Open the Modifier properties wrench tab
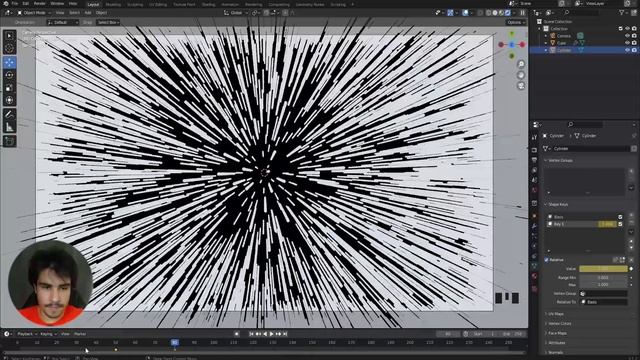Image resolution: width=640 pixels, height=360 pixels. click(534, 226)
